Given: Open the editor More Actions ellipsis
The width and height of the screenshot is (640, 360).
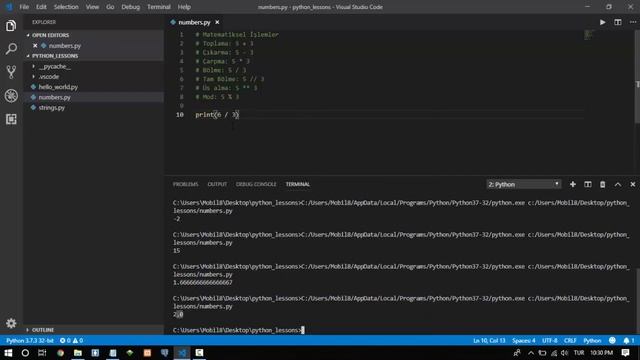Looking at the screenshot, I should tap(633, 22).
